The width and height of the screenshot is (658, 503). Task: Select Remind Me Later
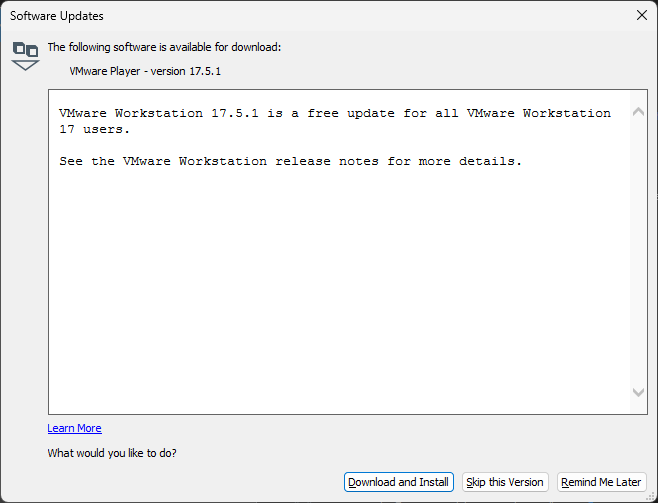tap(601, 482)
